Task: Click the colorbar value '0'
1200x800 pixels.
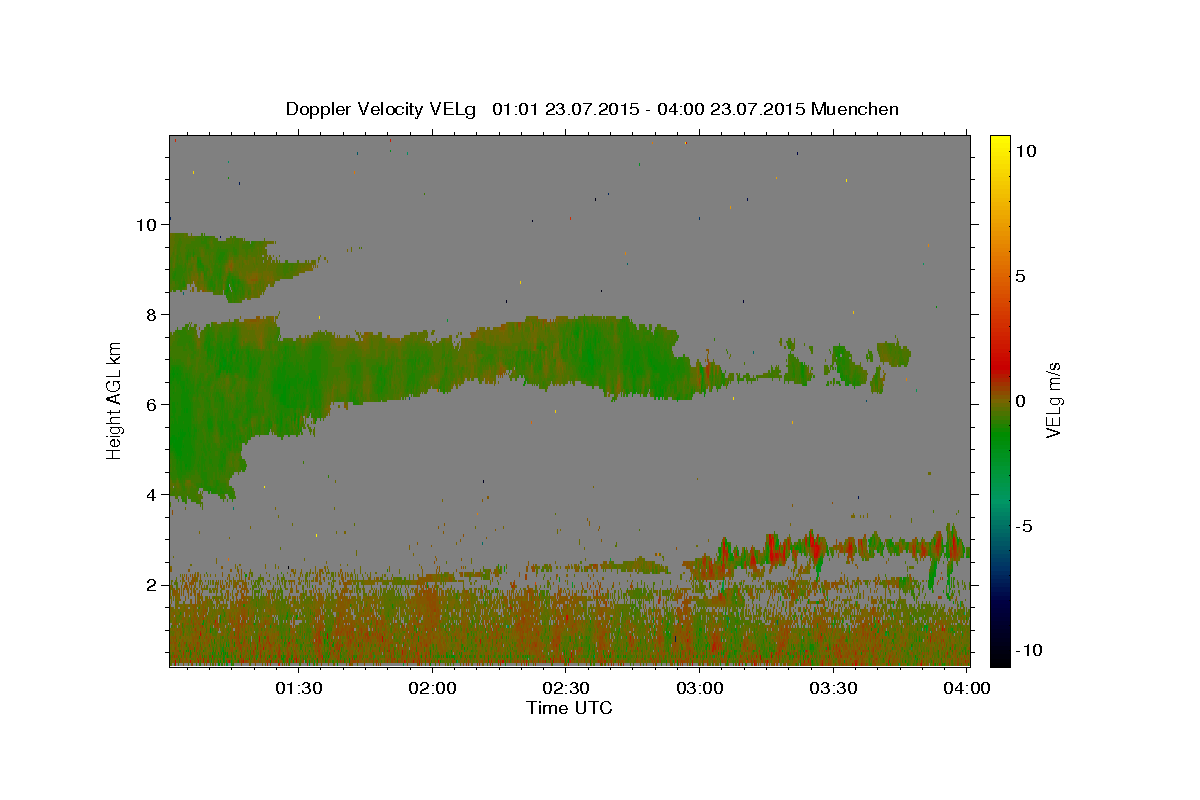Action: [x=1020, y=401]
